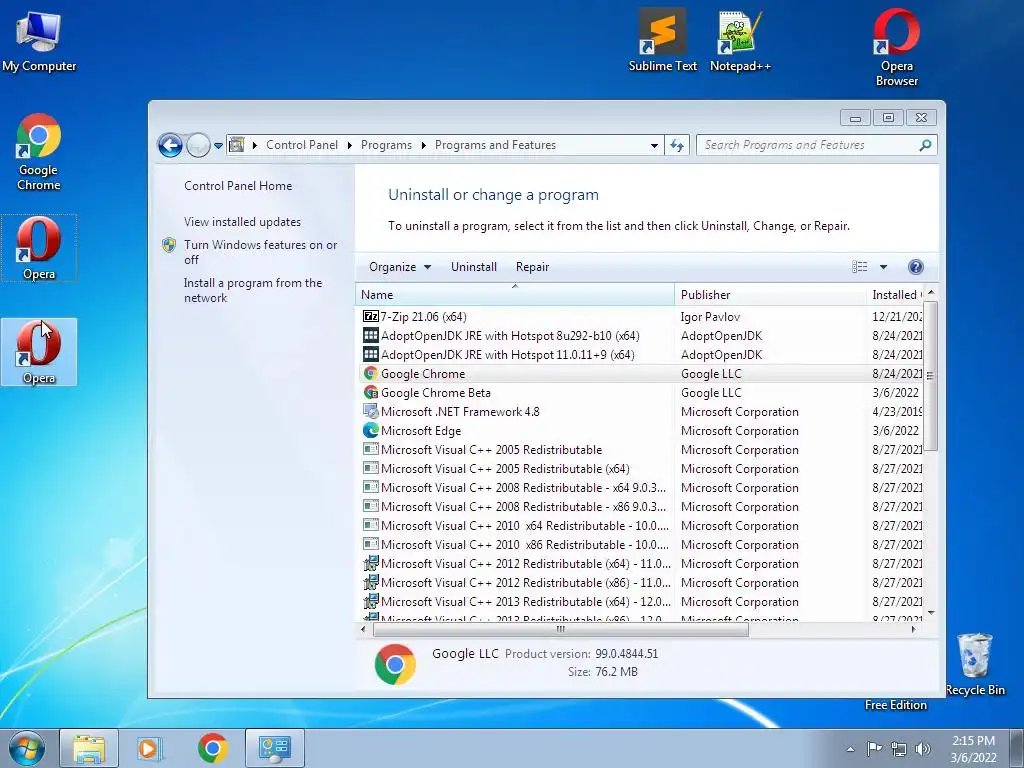Screen dimensions: 1024x768
Task: Select Microsoft .NET Framework 4.8 row
Action: pos(640,411)
